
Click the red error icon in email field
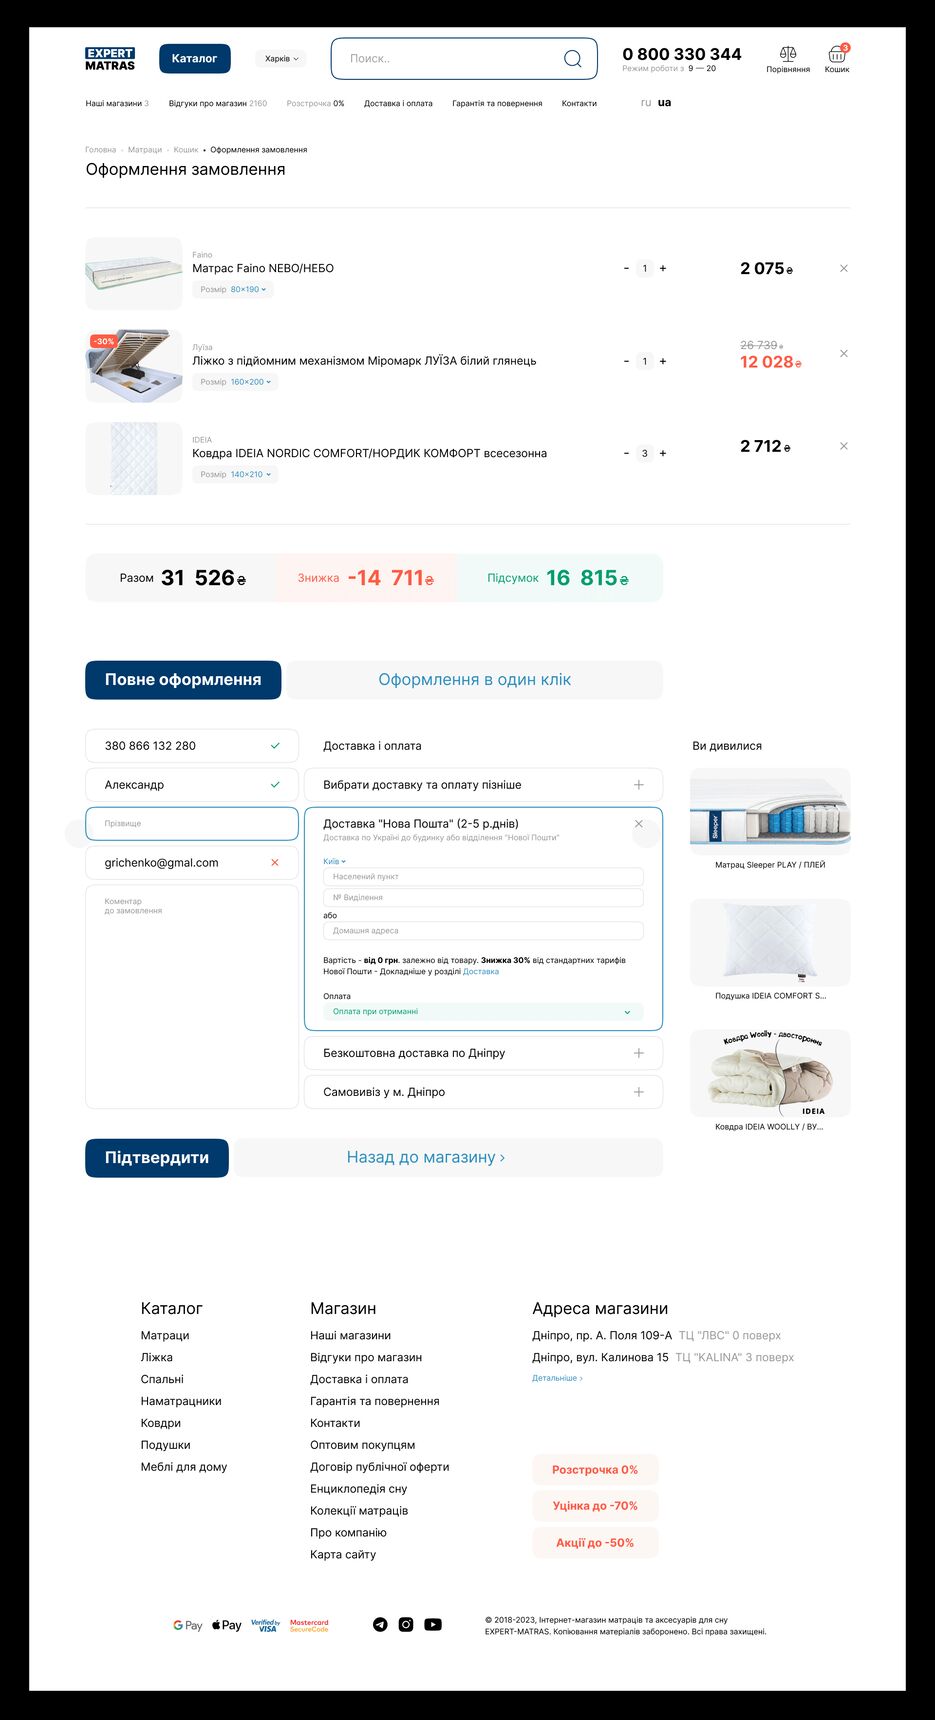point(275,862)
